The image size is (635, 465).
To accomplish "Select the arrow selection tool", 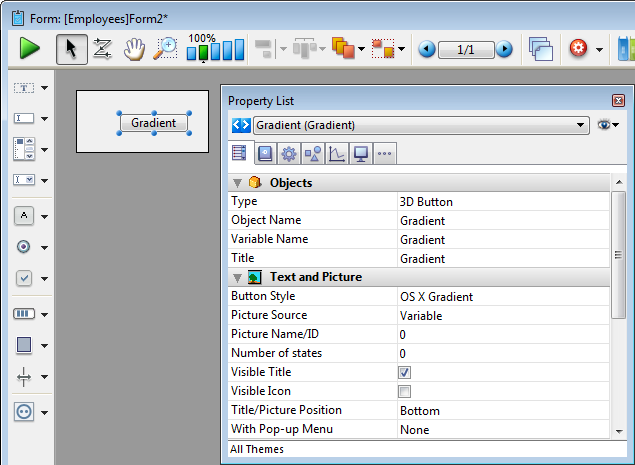I will coord(70,49).
